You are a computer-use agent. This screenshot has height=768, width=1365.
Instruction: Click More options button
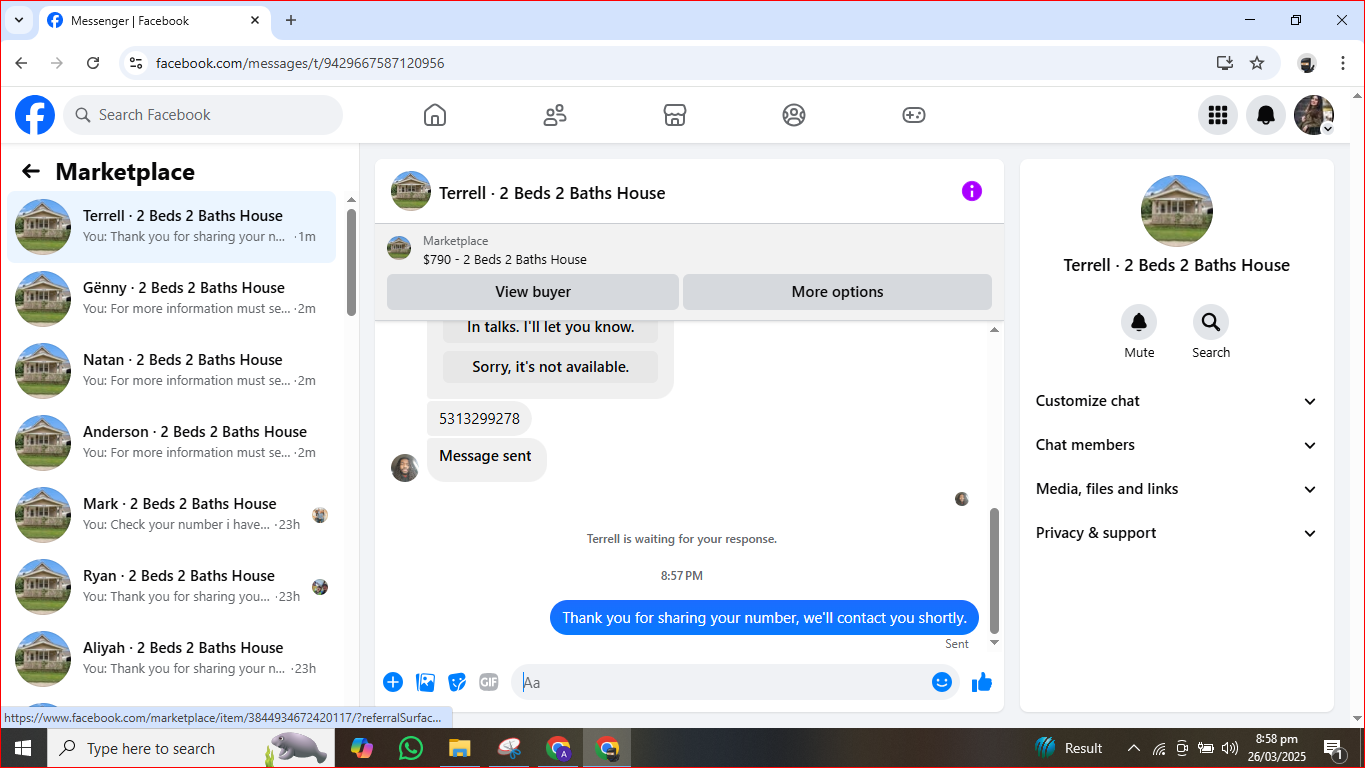tap(837, 292)
